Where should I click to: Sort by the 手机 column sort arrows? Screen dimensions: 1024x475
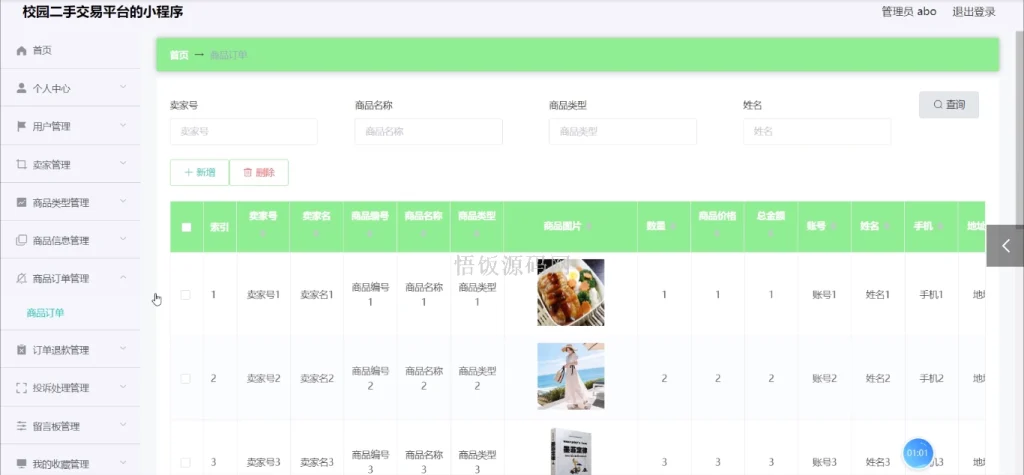click(939, 226)
